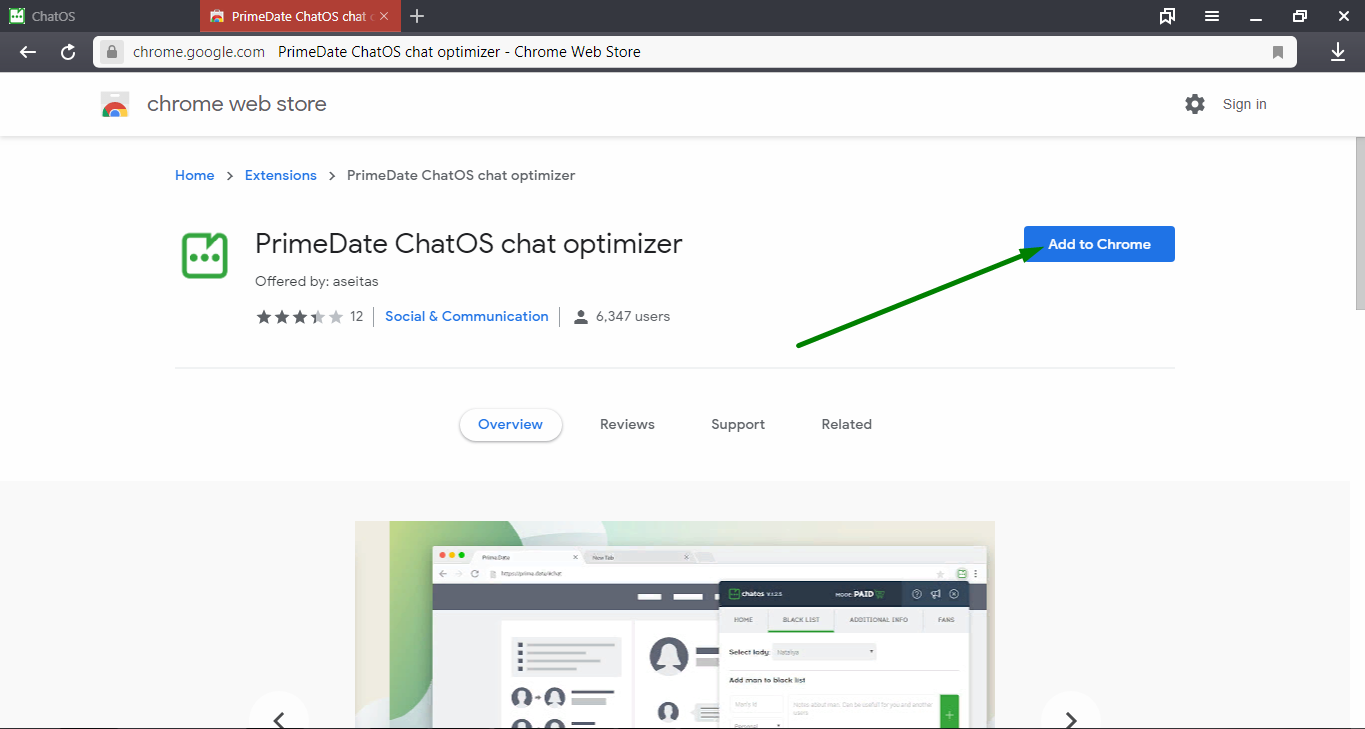Viewport: 1365px width, 729px height.
Task: Click the PrimeDate ChatOS chat optimizer heading
Action: [x=469, y=243]
